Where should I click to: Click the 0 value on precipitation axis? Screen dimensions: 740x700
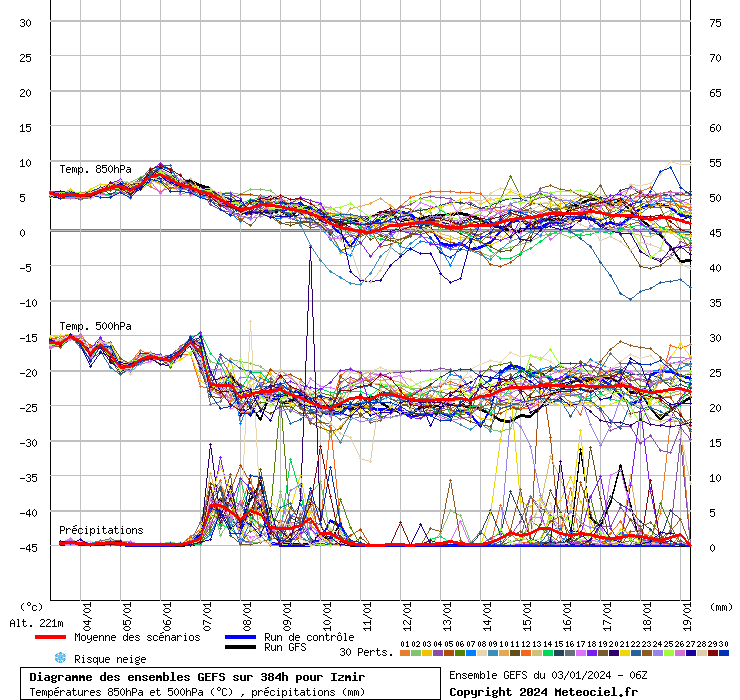(x=712, y=548)
